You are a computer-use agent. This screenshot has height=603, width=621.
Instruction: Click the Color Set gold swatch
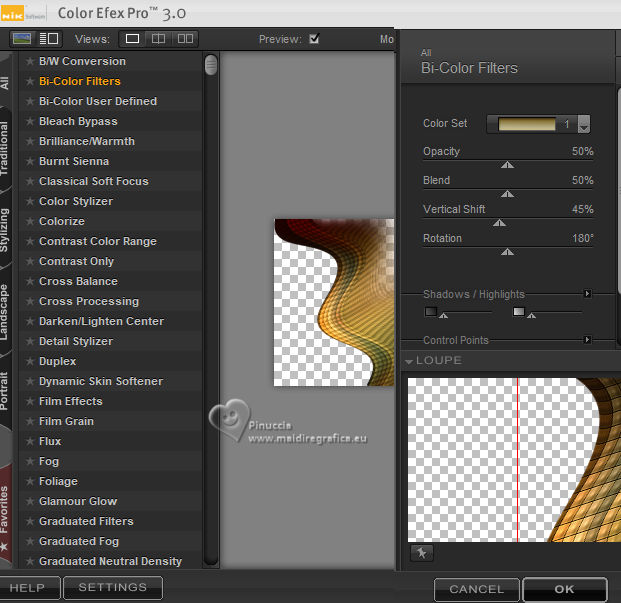[x=527, y=124]
